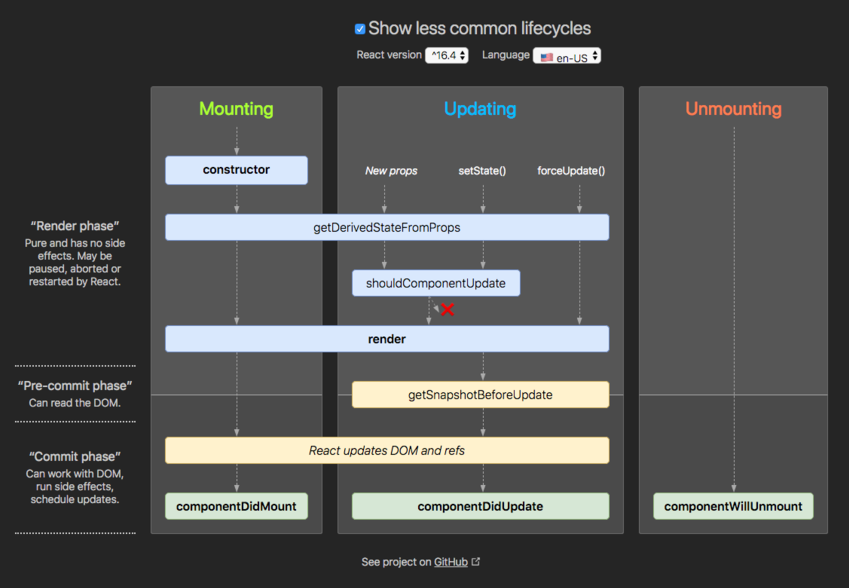
Task: Open the GitHub project link
Action: tap(450, 562)
